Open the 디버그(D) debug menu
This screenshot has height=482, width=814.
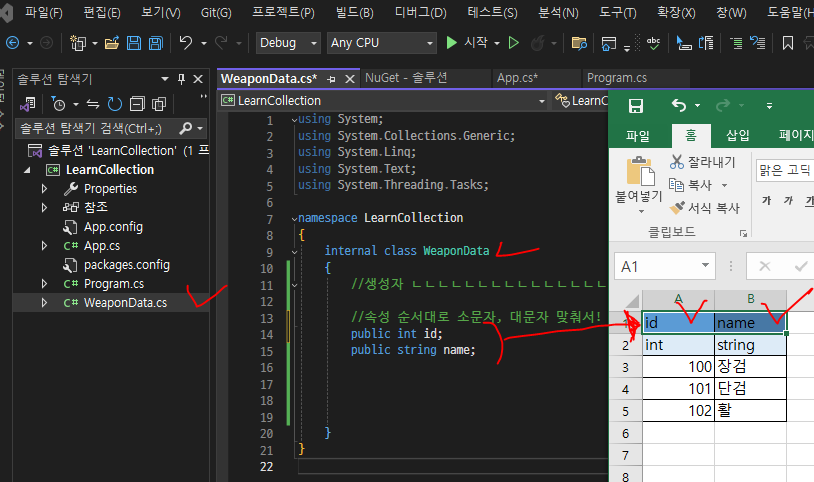pos(420,12)
